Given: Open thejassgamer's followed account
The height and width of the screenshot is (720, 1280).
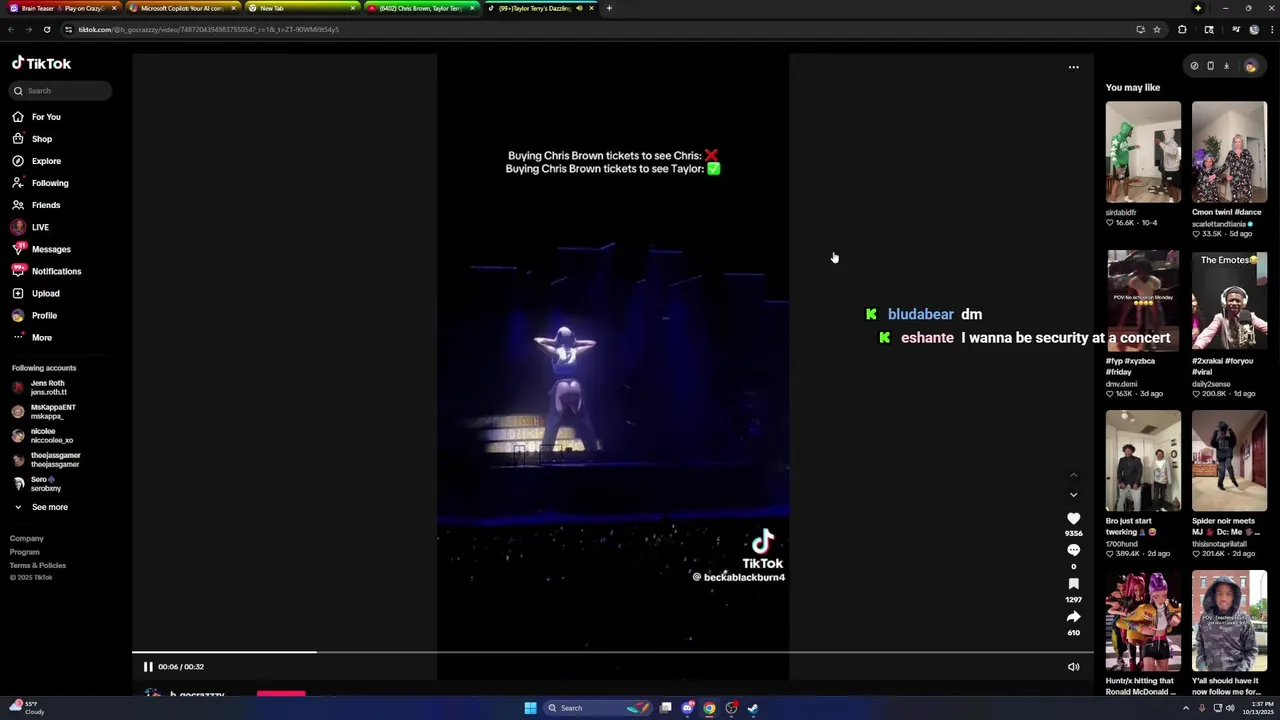Looking at the screenshot, I should coord(47,460).
